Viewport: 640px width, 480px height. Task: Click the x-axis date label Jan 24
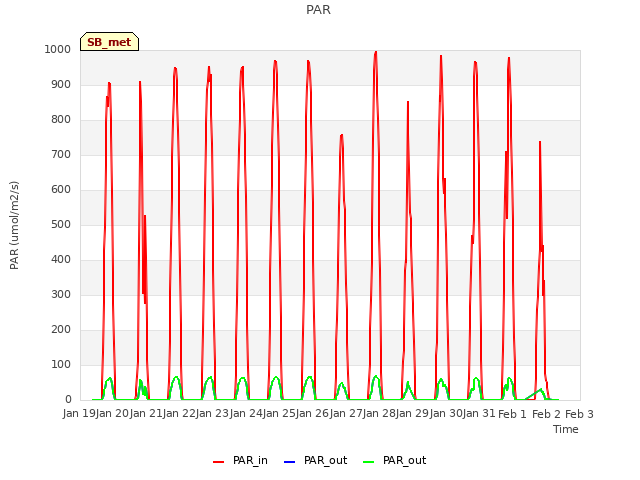click(246, 414)
